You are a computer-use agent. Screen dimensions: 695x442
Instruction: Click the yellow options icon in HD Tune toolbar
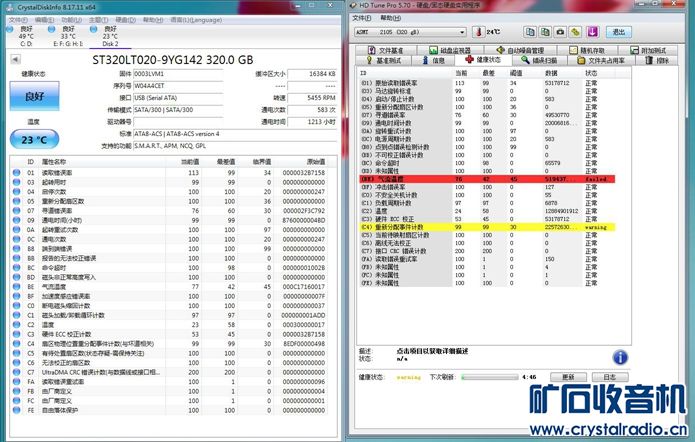coord(575,32)
